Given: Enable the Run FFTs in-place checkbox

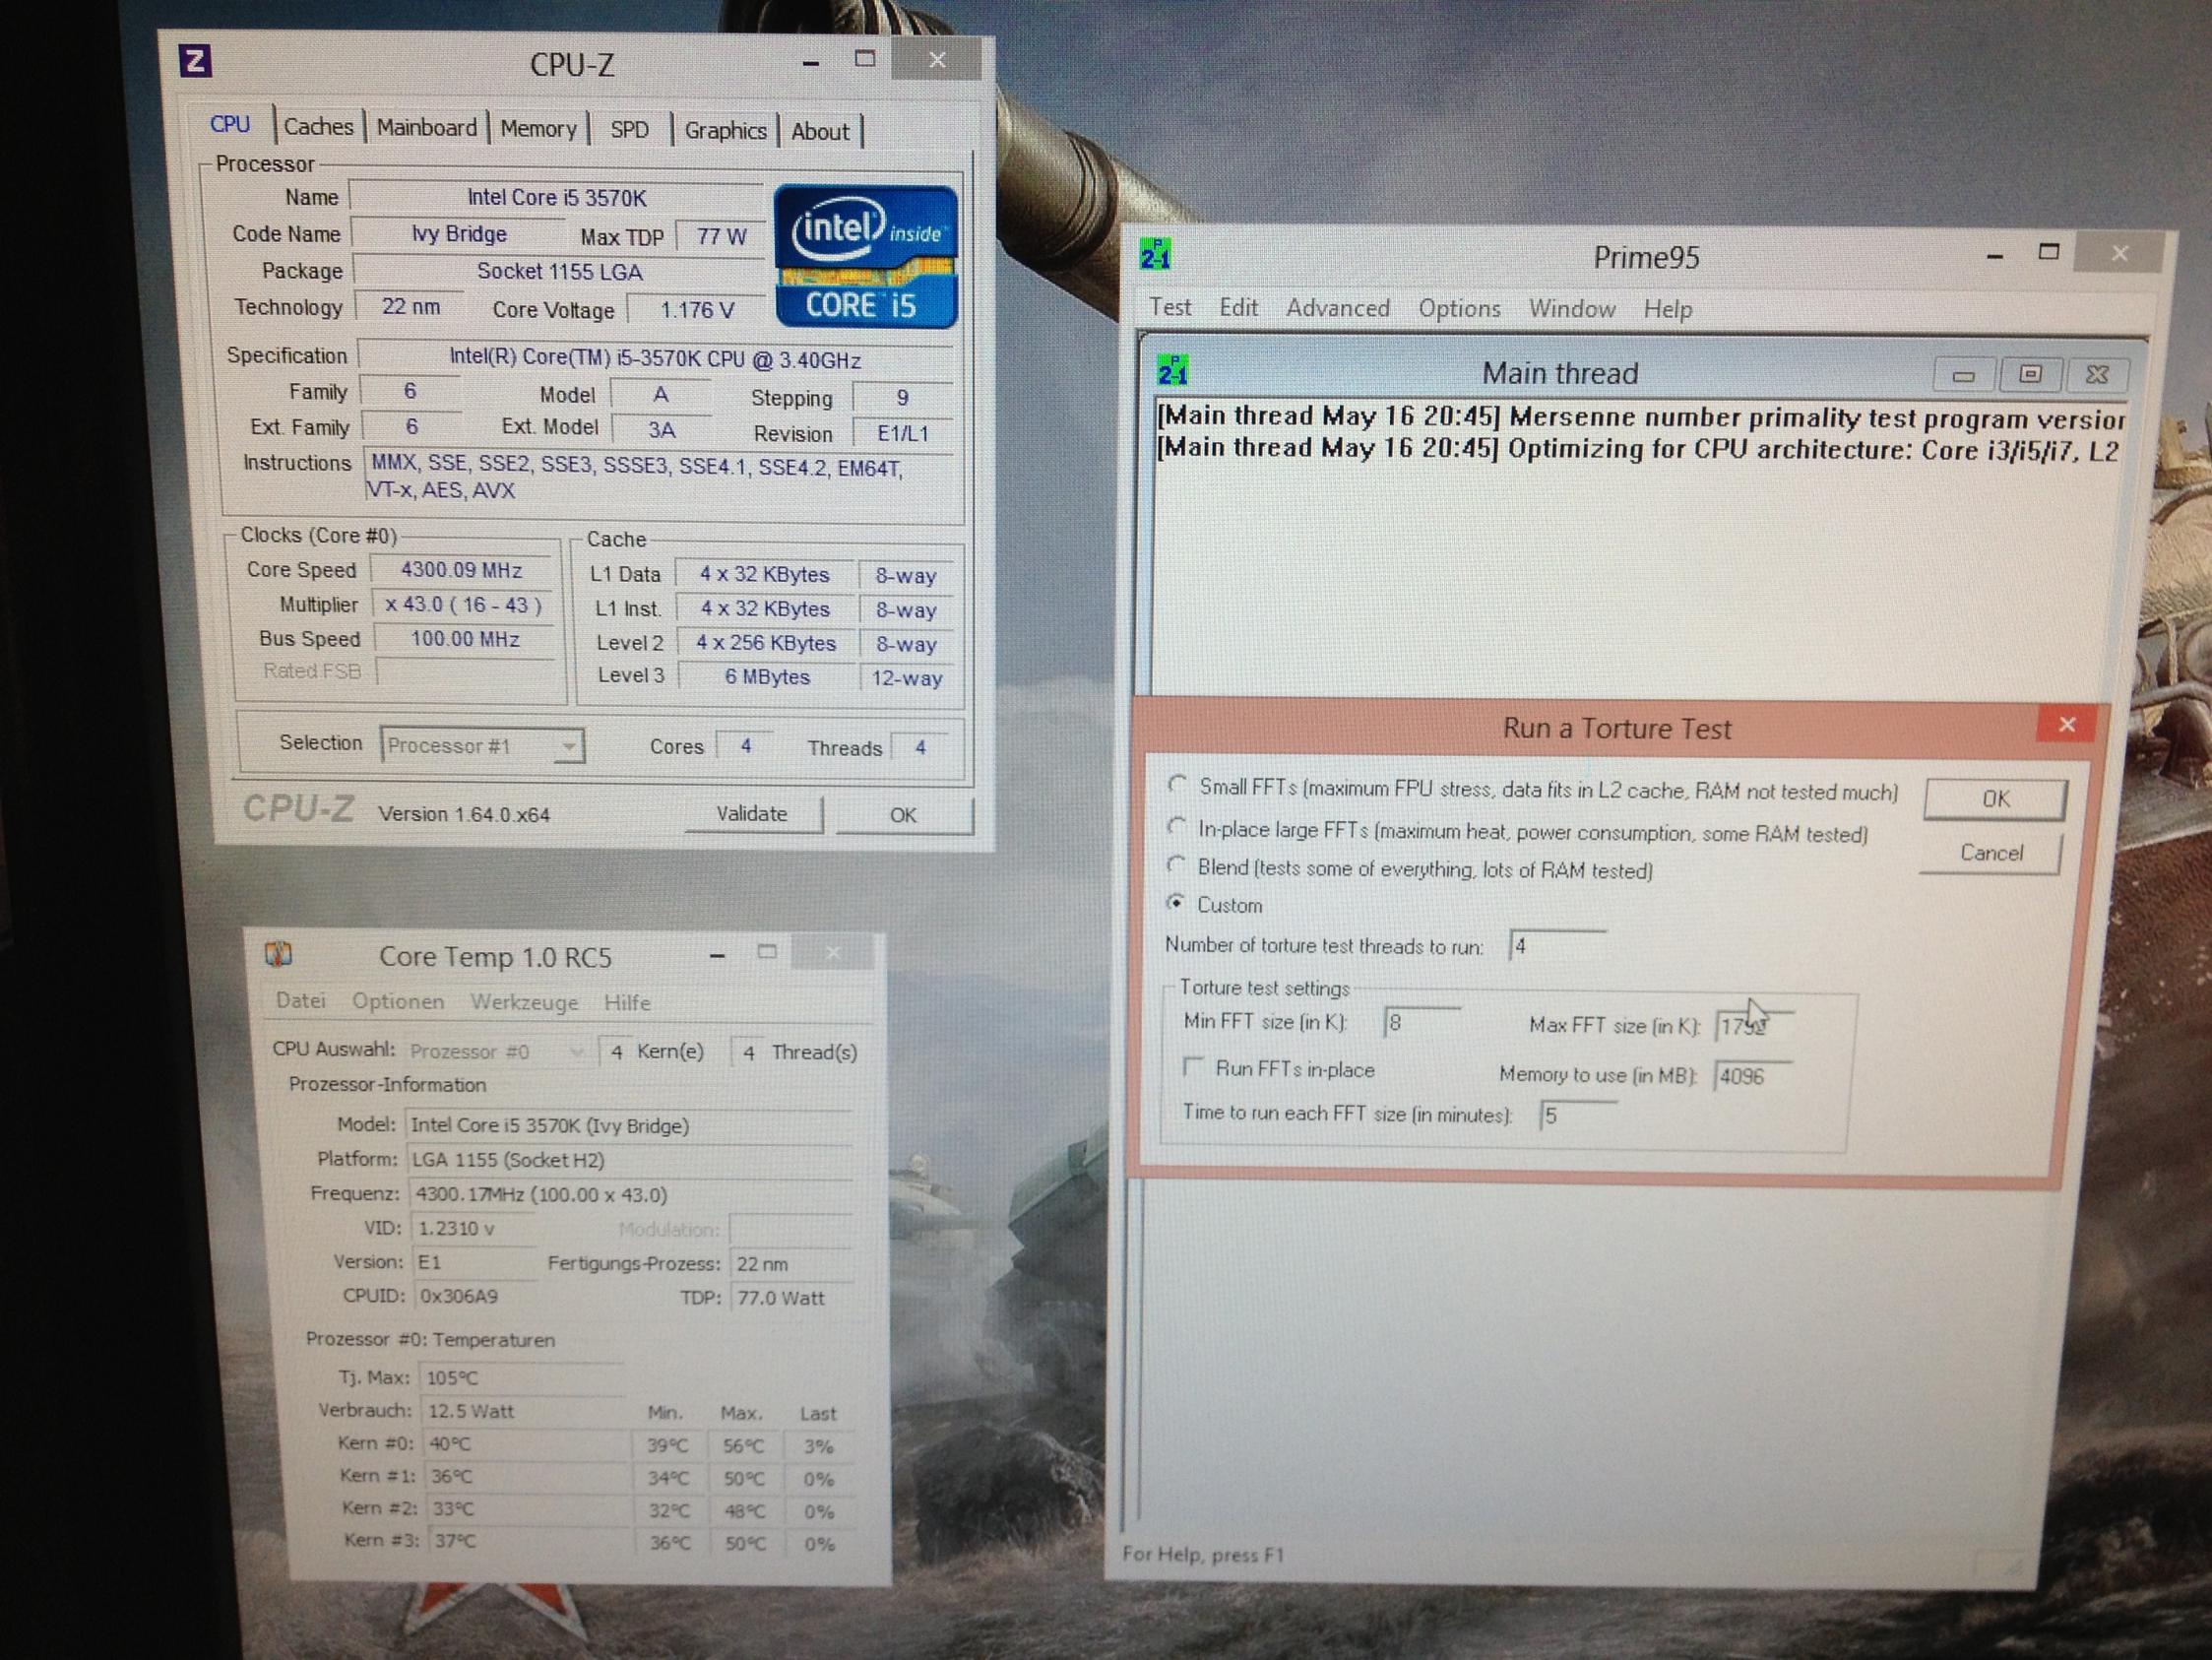Looking at the screenshot, I should tap(1192, 1067).
